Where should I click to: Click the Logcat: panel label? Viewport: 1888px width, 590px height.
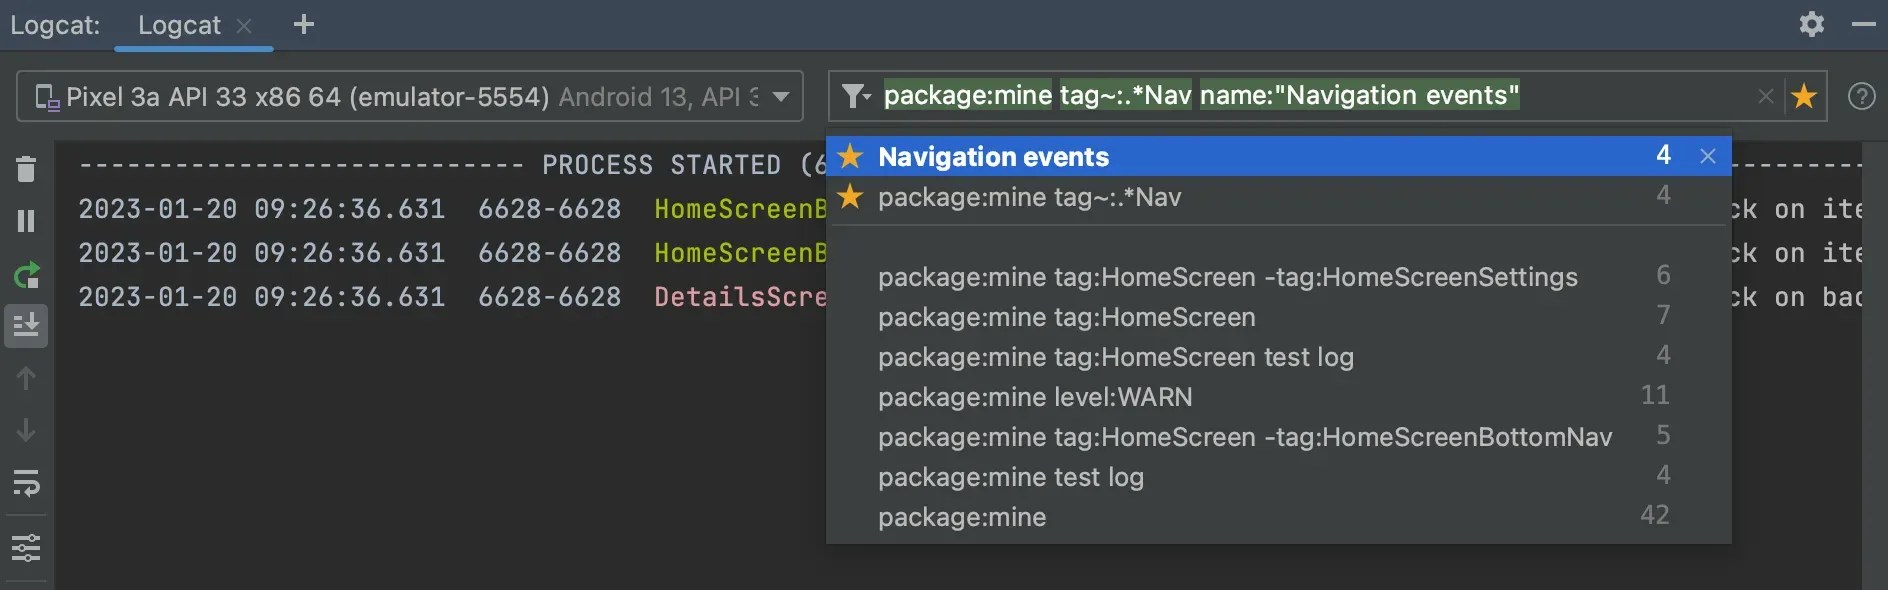pyautogui.click(x=55, y=25)
